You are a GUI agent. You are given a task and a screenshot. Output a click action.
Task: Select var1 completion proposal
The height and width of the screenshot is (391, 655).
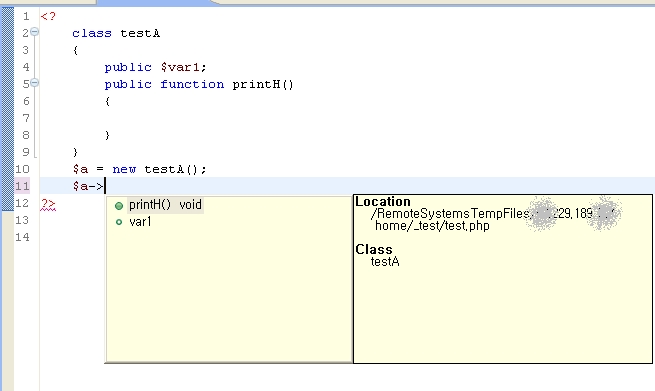[x=140, y=222]
